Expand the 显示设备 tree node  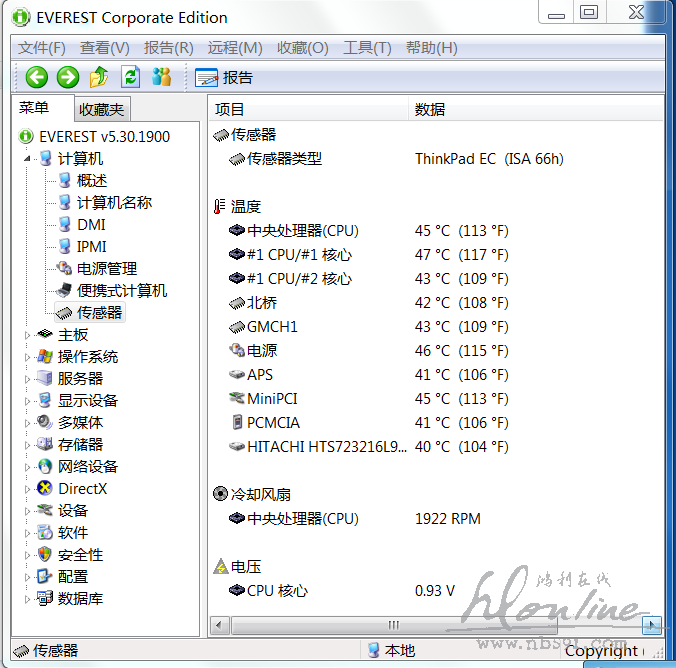[x=27, y=401]
